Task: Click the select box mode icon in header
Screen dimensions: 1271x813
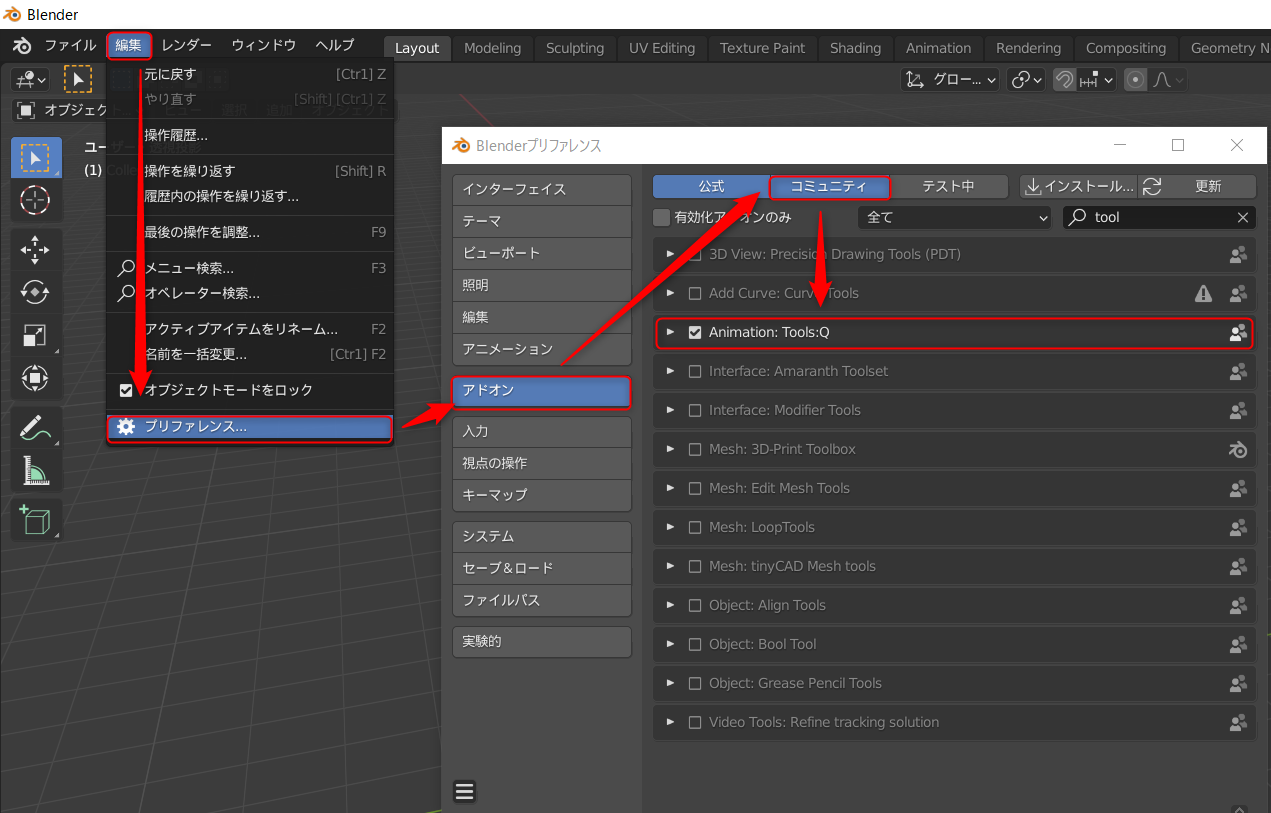Action: [x=78, y=79]
